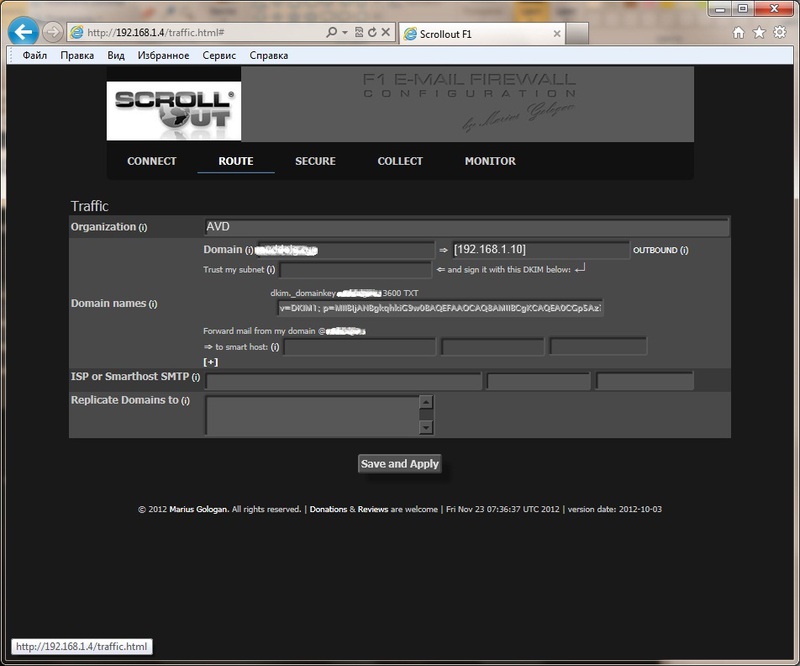Open Favorites star icon
Image resolution: width=800 pixels, height=666 pixels.
[x=759, y=33]
